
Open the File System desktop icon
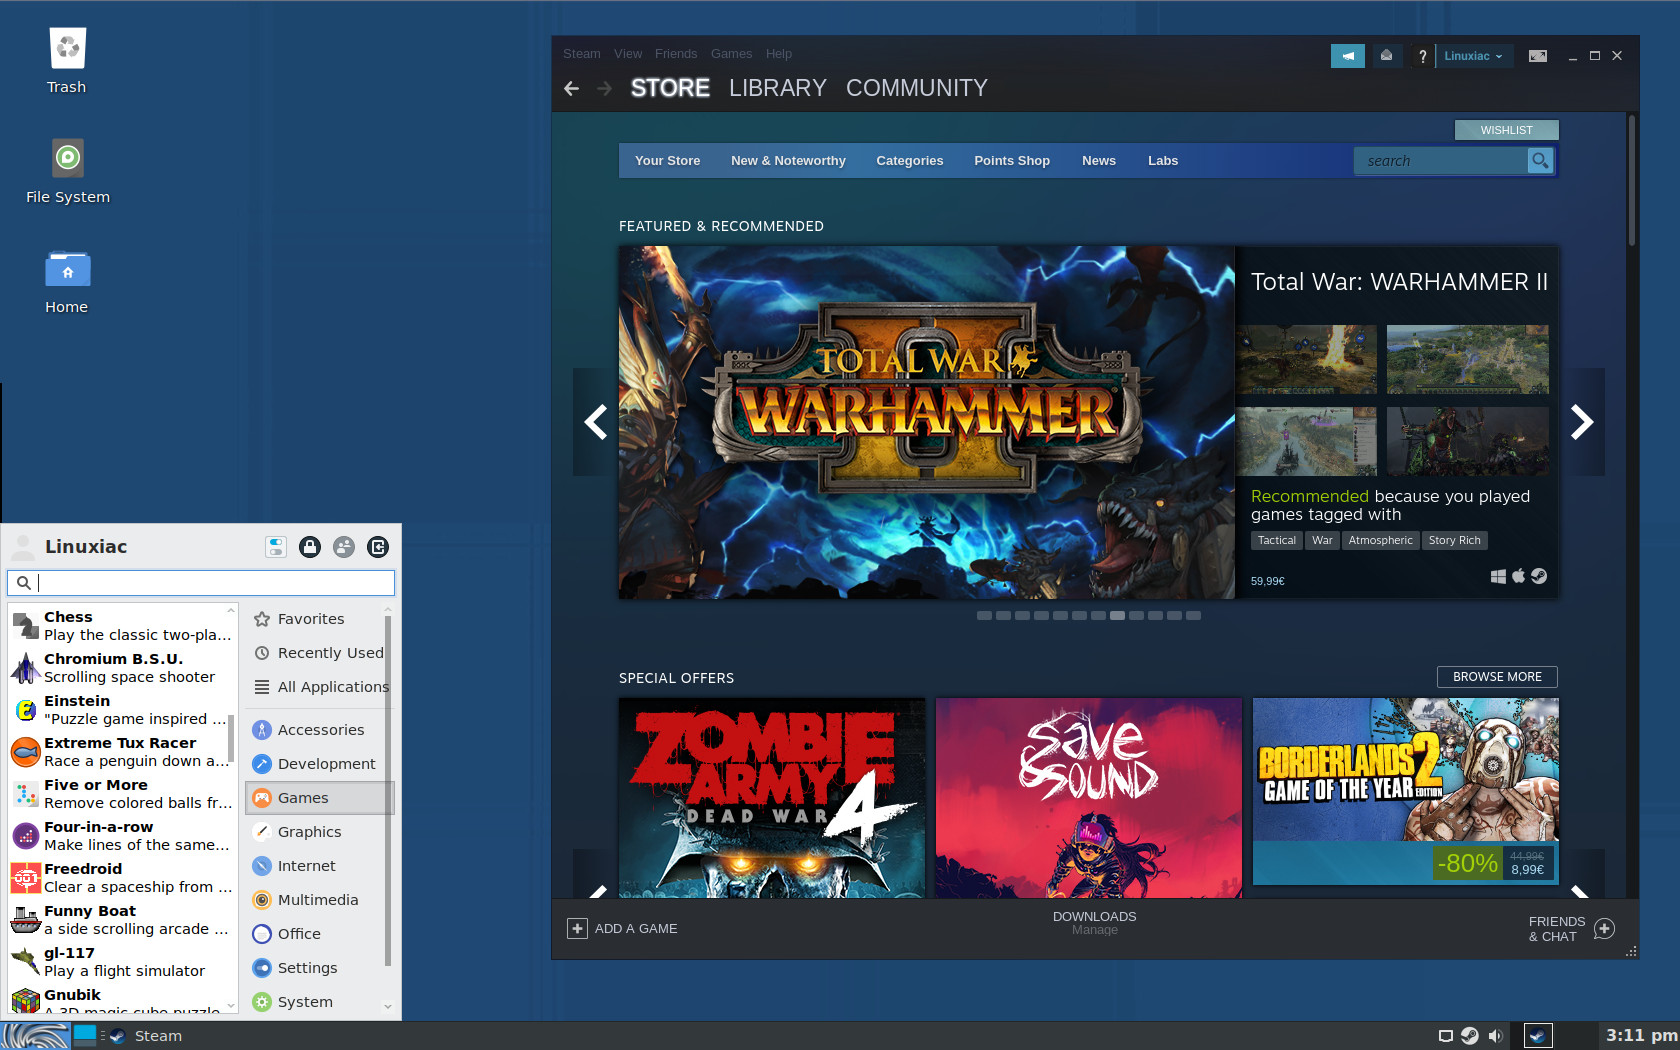coord(68,170)
